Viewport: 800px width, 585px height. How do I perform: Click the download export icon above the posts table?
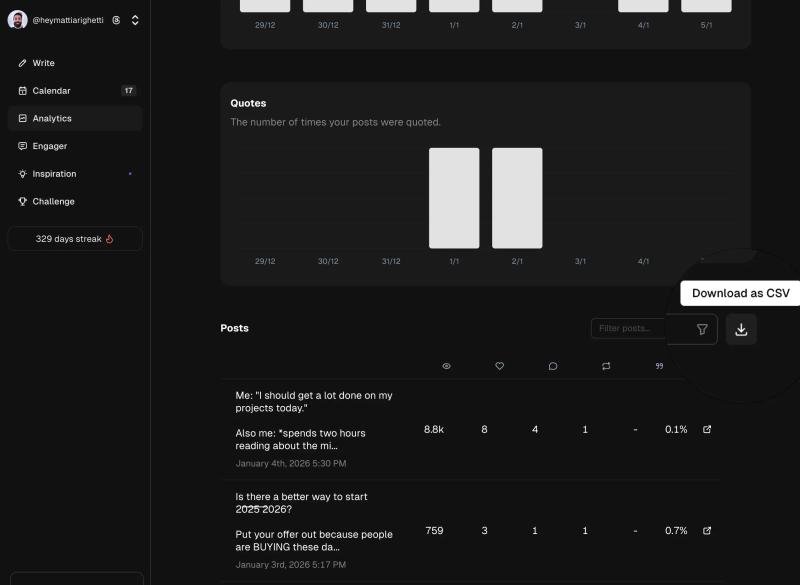coord(741,329)
